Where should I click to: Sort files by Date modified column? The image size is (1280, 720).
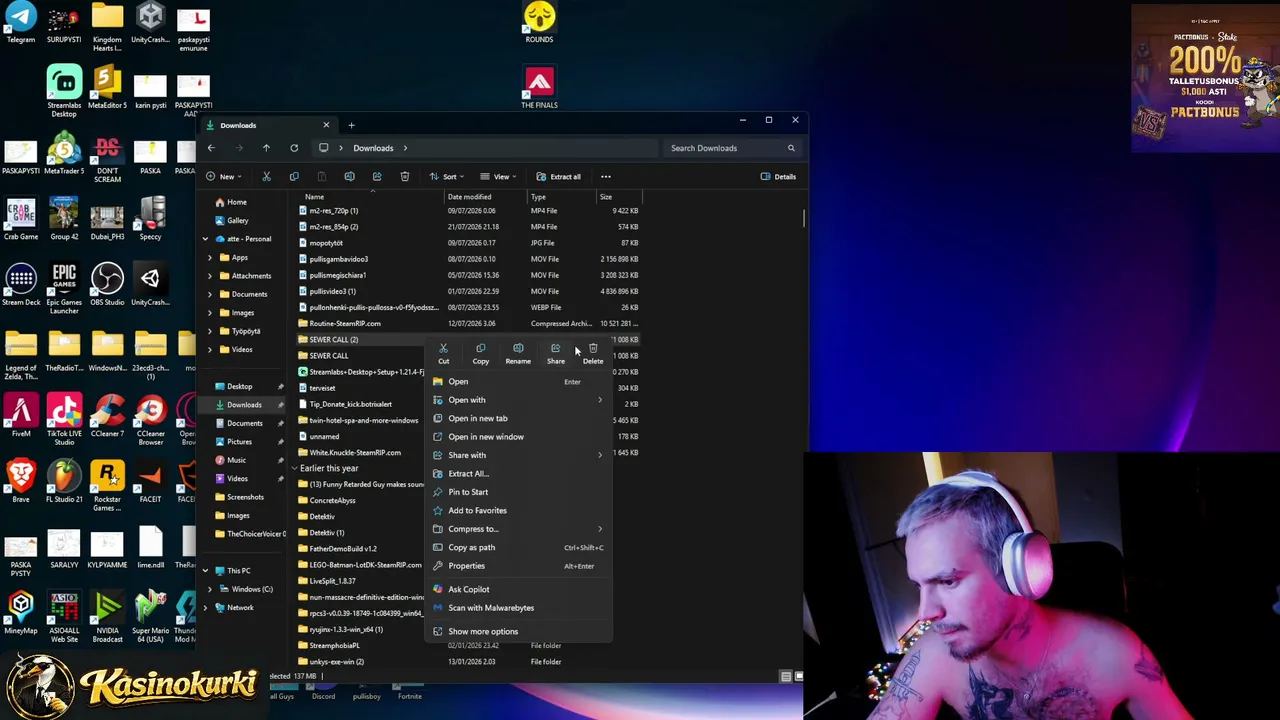tap(470, 197)
